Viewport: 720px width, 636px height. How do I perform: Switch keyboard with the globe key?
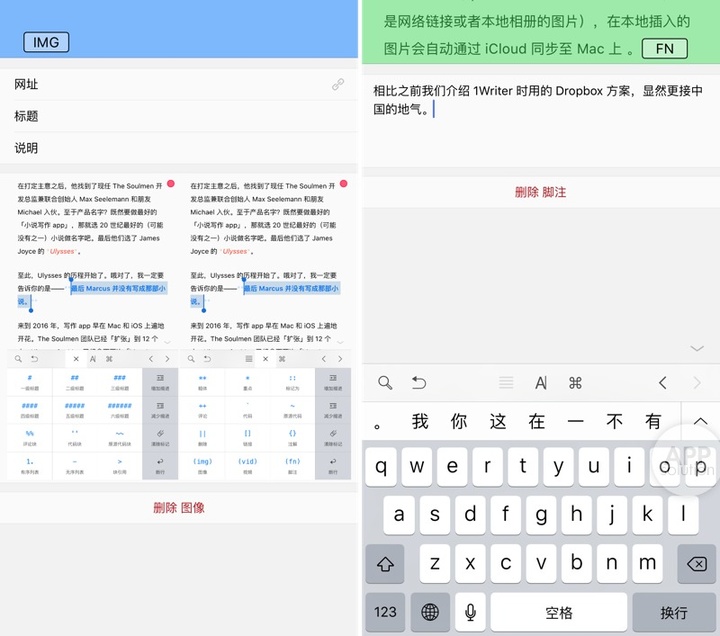click(430, 611)
